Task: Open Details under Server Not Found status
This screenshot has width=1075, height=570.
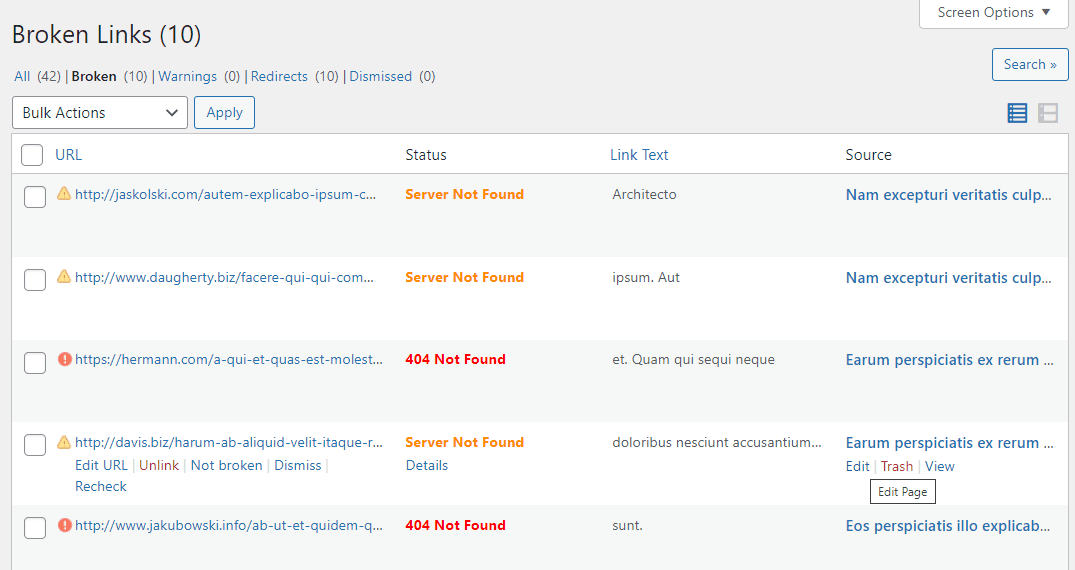Action: click(x=427, y=465)
